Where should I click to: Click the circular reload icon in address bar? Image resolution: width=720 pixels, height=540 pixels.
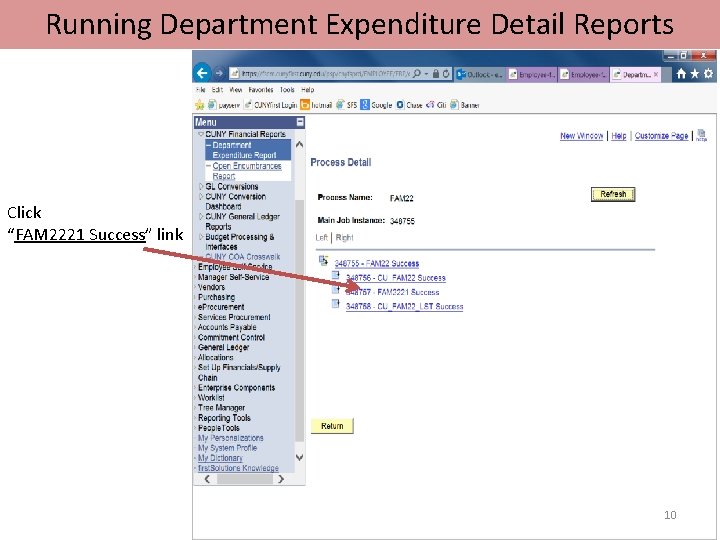(x=446, y=73)
